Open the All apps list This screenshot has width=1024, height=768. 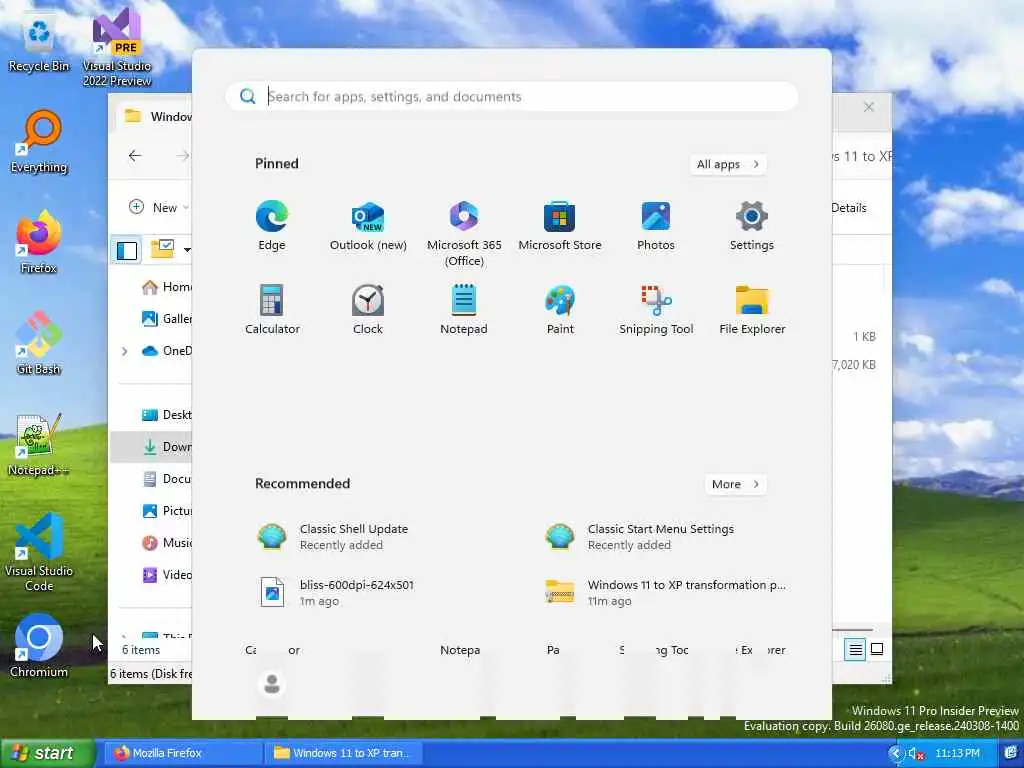pyautogui.click(x=728, y=164)
